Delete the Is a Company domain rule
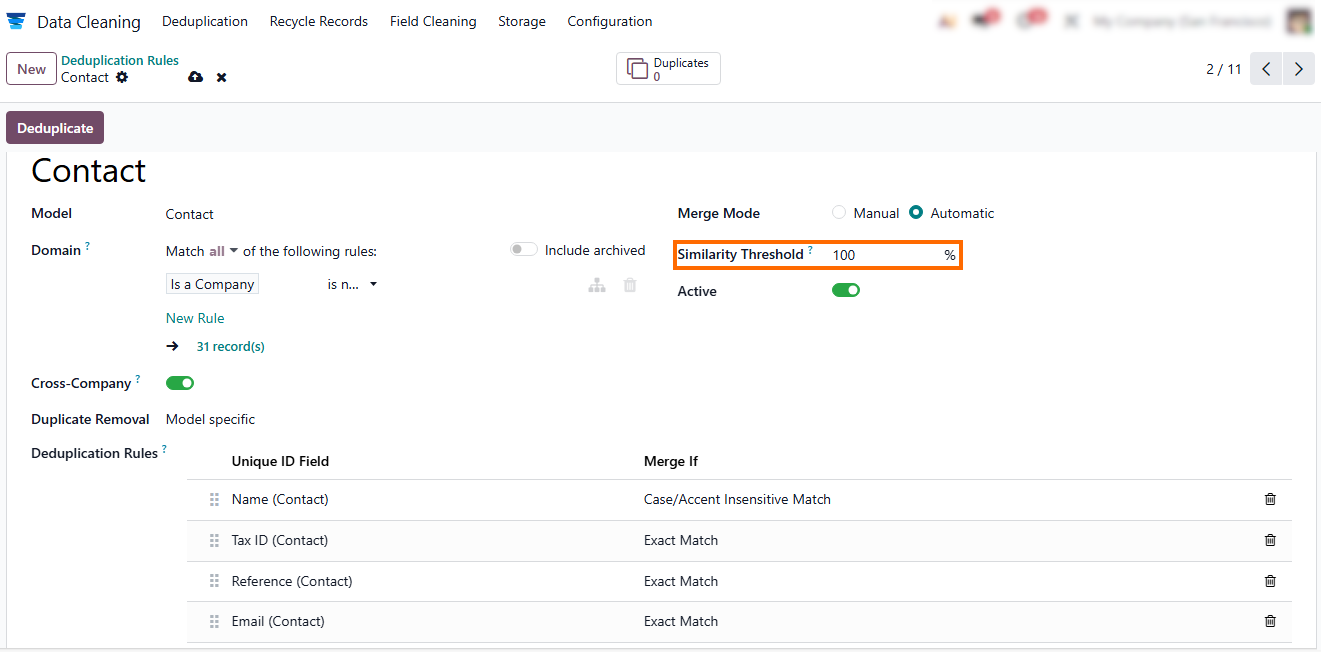The height and width of the screenshot is (652, 1321). pyautogui.click(x=630, y=285)
